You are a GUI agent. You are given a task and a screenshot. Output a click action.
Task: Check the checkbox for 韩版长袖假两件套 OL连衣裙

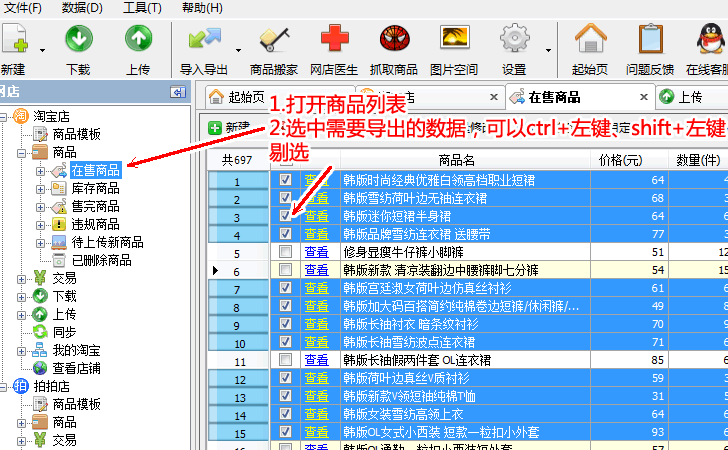click(x=285, y=359)
